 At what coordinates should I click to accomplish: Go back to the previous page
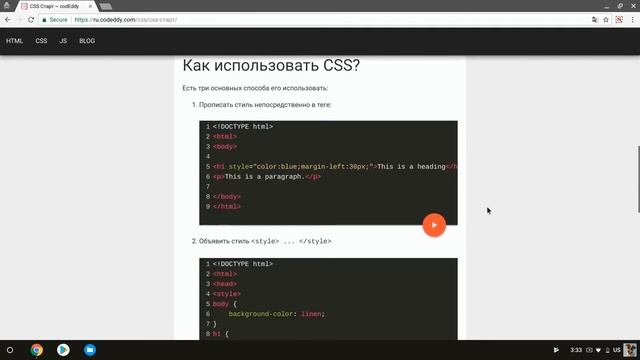(x=8, y=20)
